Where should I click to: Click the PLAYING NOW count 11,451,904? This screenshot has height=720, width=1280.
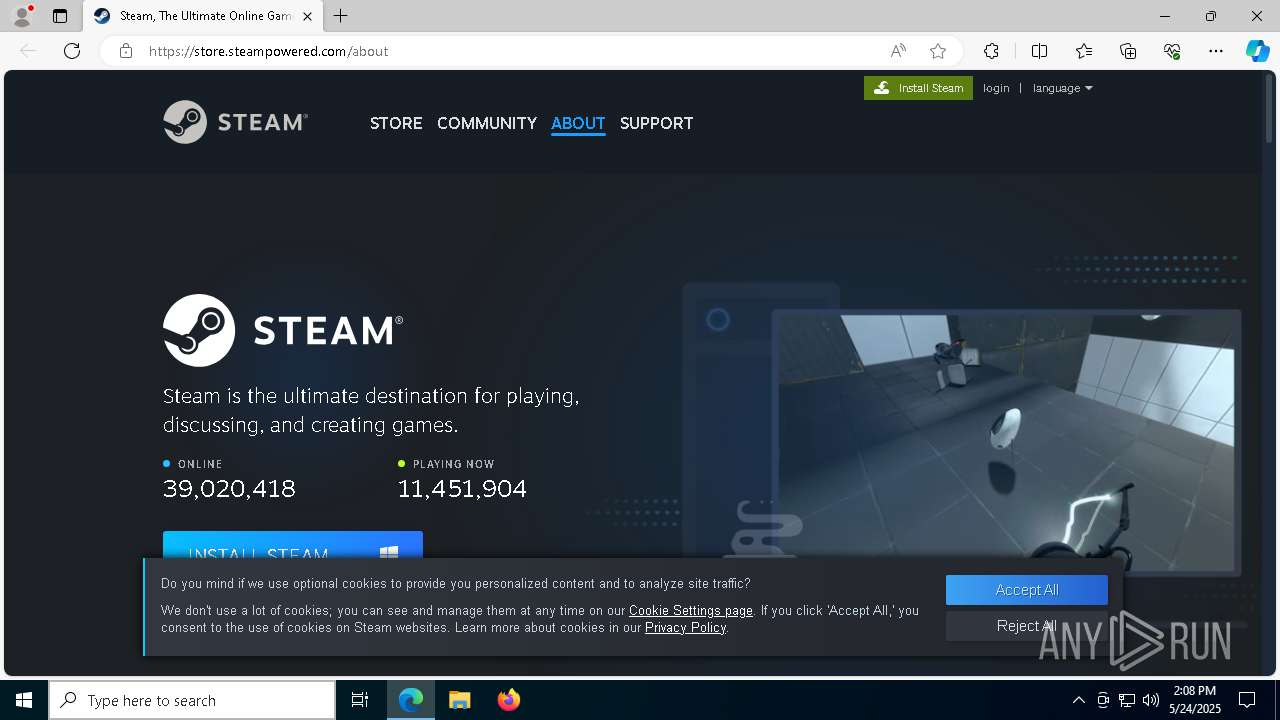click(x=462, y=488)
